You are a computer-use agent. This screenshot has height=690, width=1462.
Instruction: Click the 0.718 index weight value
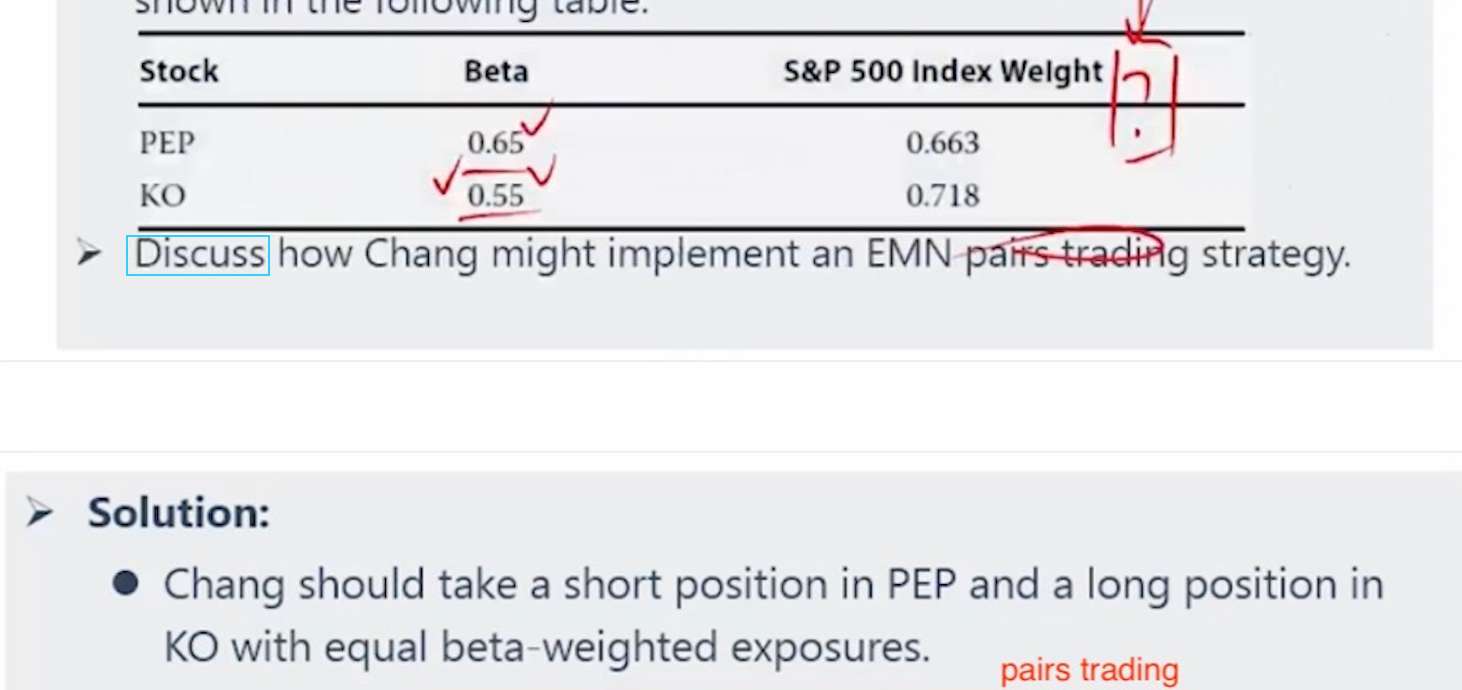point(943,195)
